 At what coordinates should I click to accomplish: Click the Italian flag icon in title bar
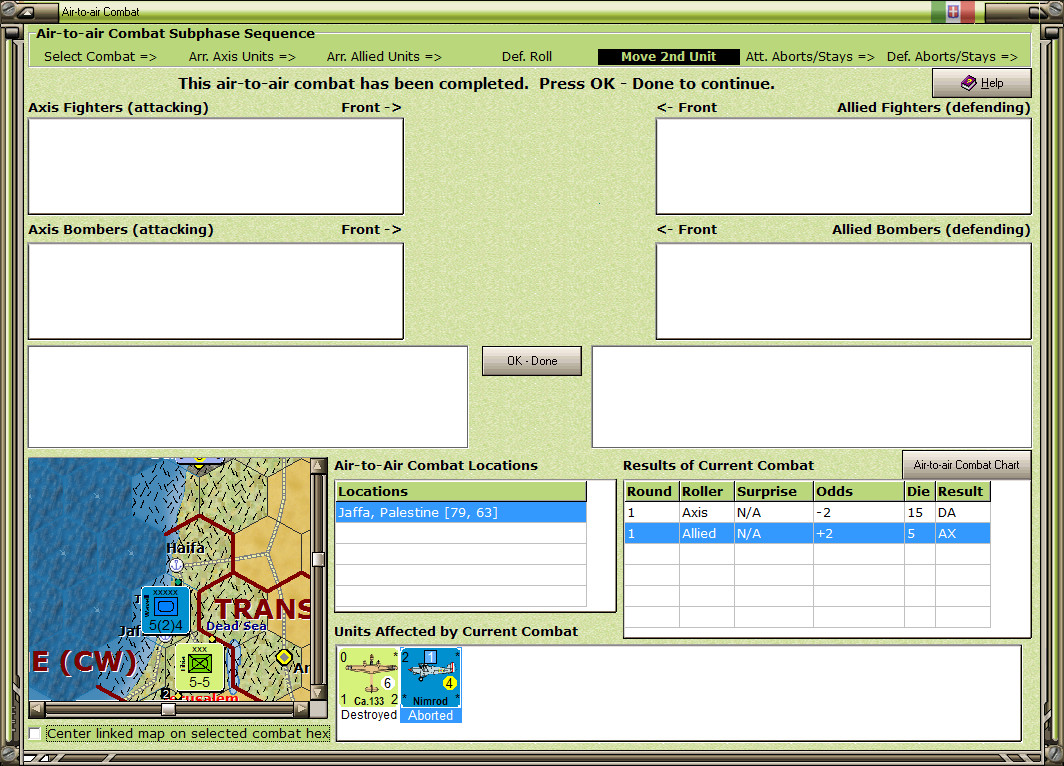click(x=953, y=12)
